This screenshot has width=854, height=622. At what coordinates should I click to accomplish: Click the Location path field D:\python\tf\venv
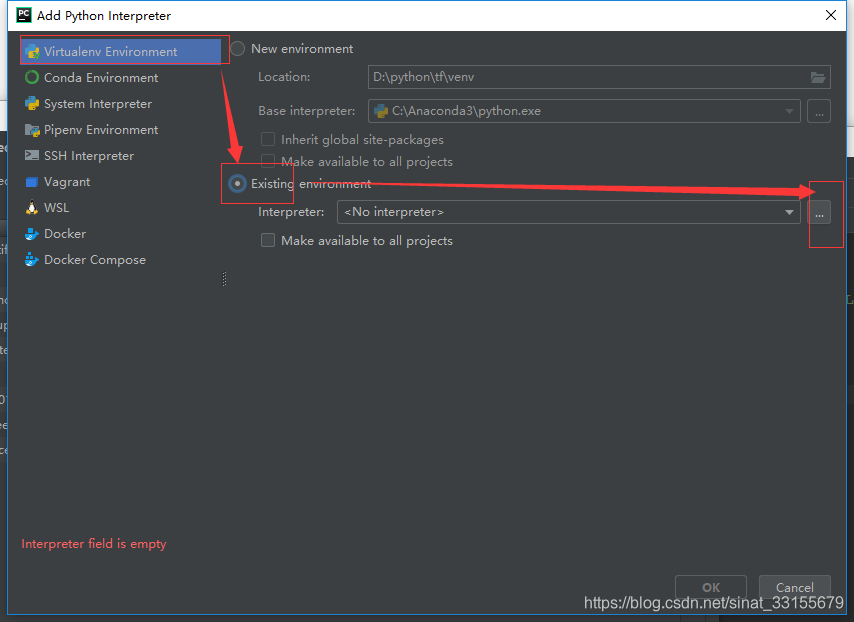pyautogui.click(x=599, y=77)
